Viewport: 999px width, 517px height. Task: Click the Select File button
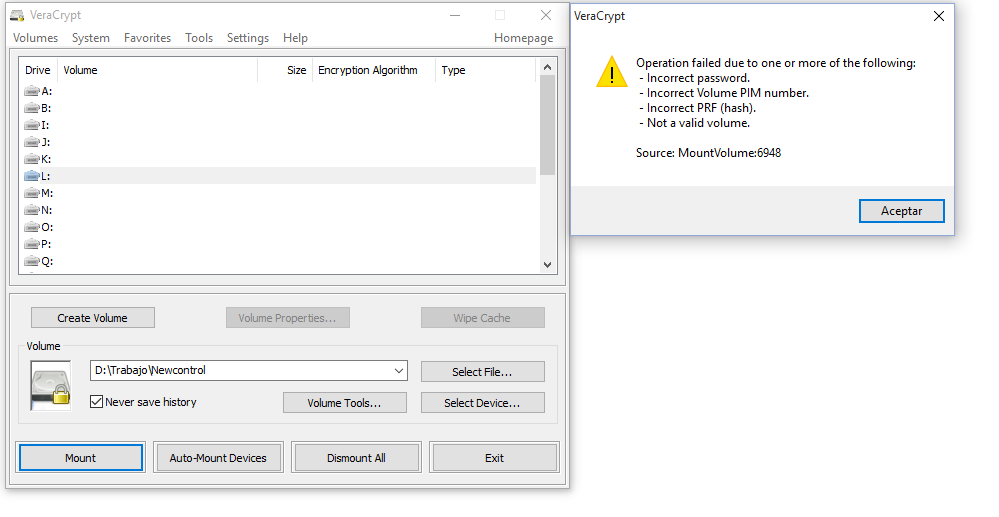482,372
